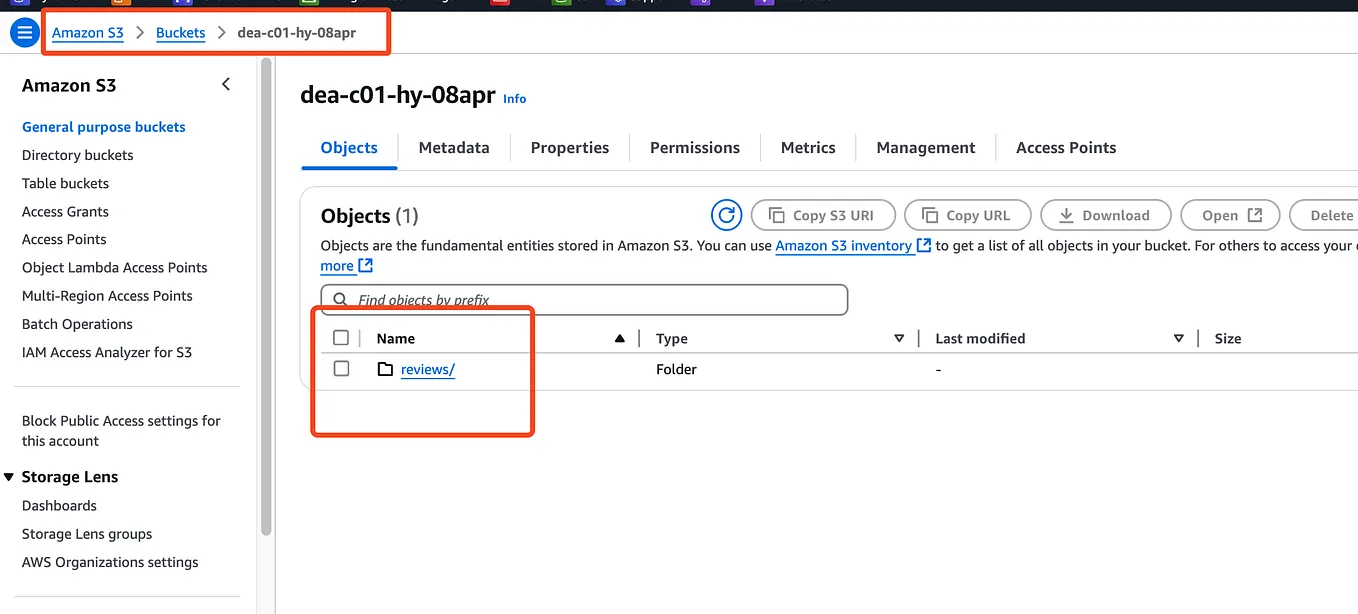Image resolution: width=1358 pixels, height=614 pixels.
Task: Click the external-link icon on Amazon S3 inventory
Action: pos(923,245)
